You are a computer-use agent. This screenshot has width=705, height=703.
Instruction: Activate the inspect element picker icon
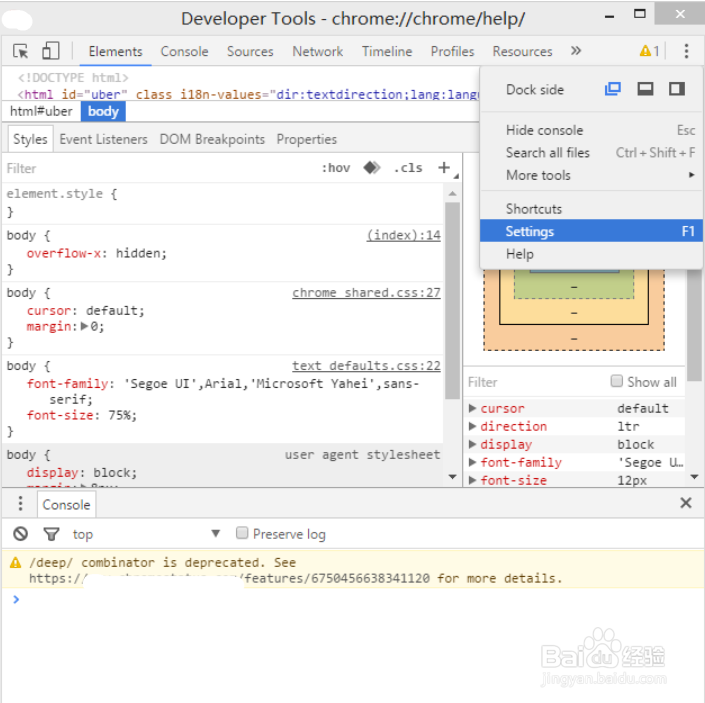click(20, 51)
